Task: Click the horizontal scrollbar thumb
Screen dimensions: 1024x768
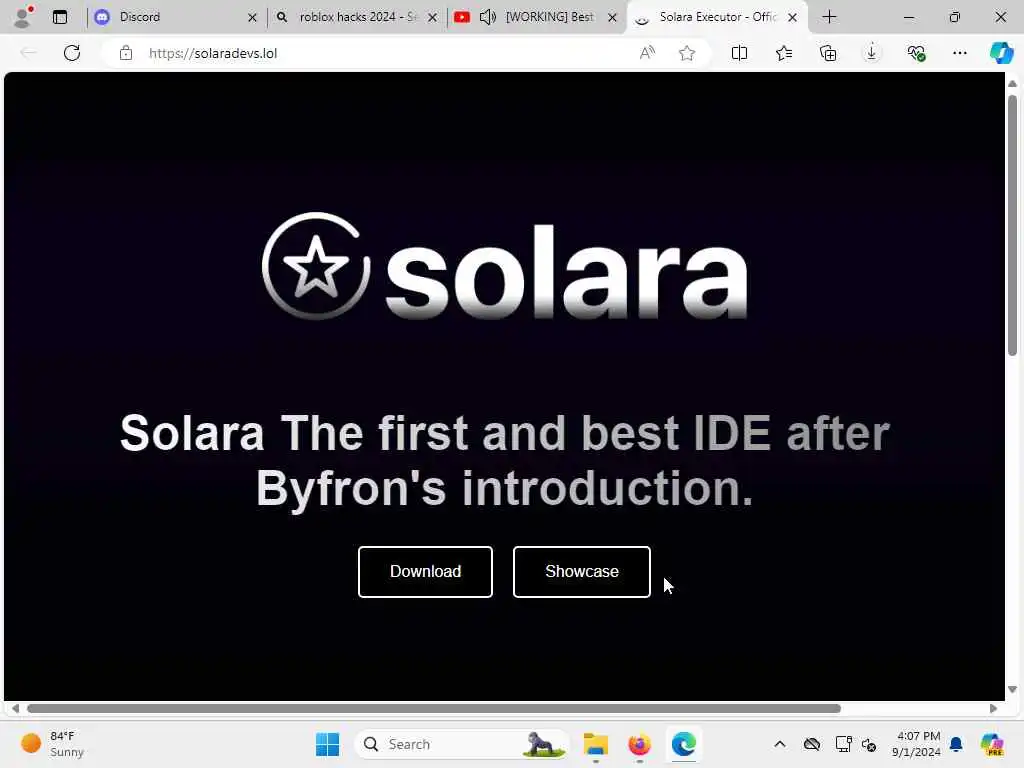Action: point(434,709)
